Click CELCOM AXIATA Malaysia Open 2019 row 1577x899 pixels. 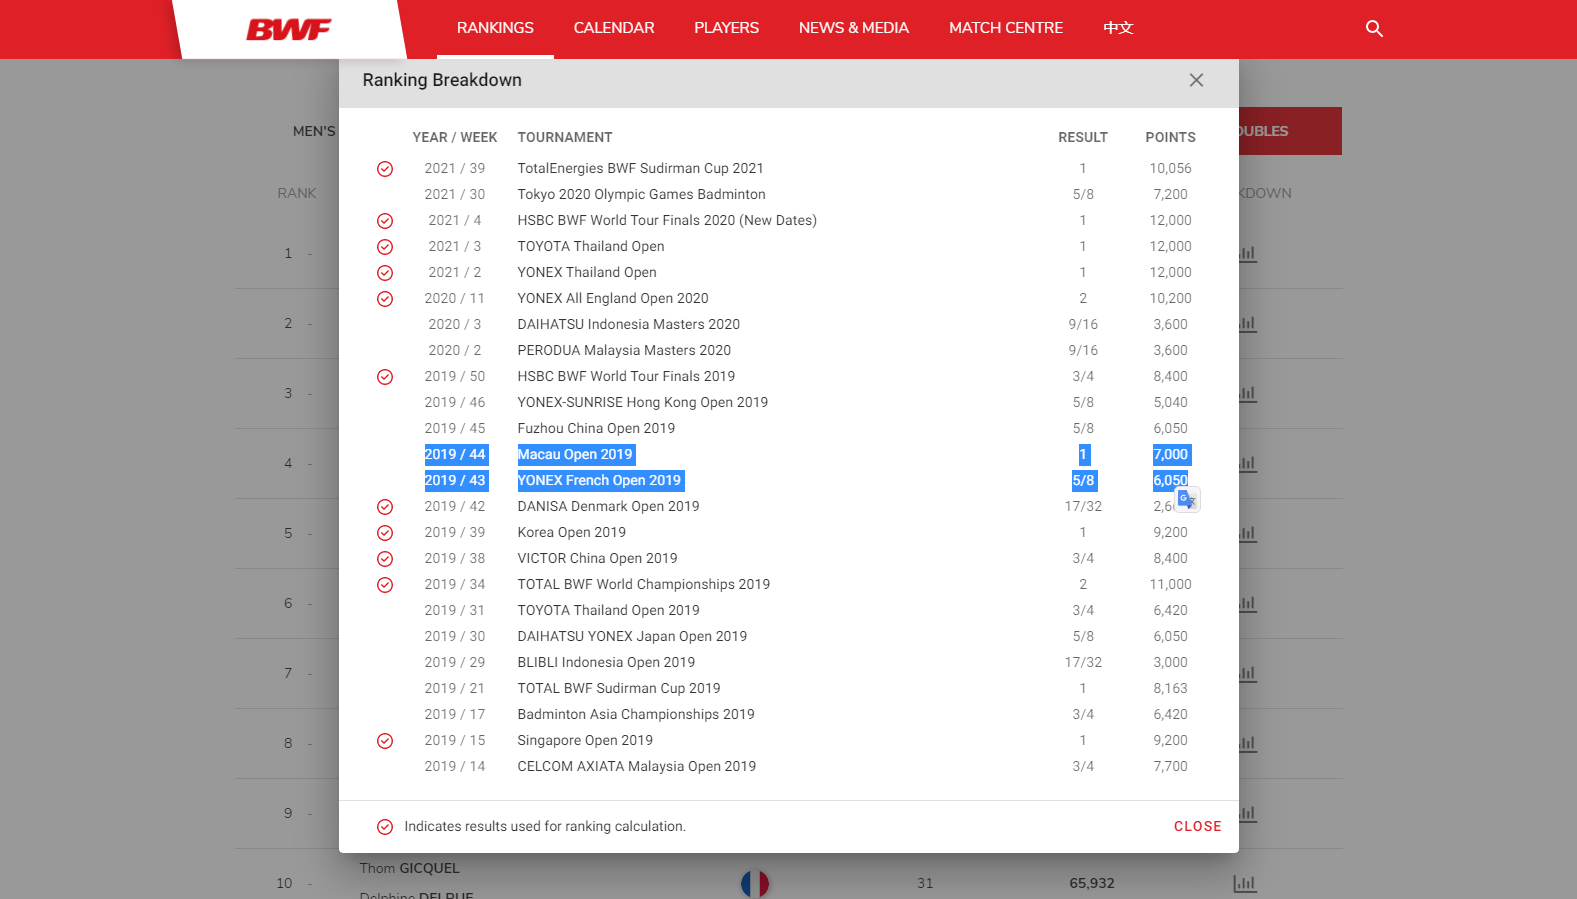[x=788, y=766]
